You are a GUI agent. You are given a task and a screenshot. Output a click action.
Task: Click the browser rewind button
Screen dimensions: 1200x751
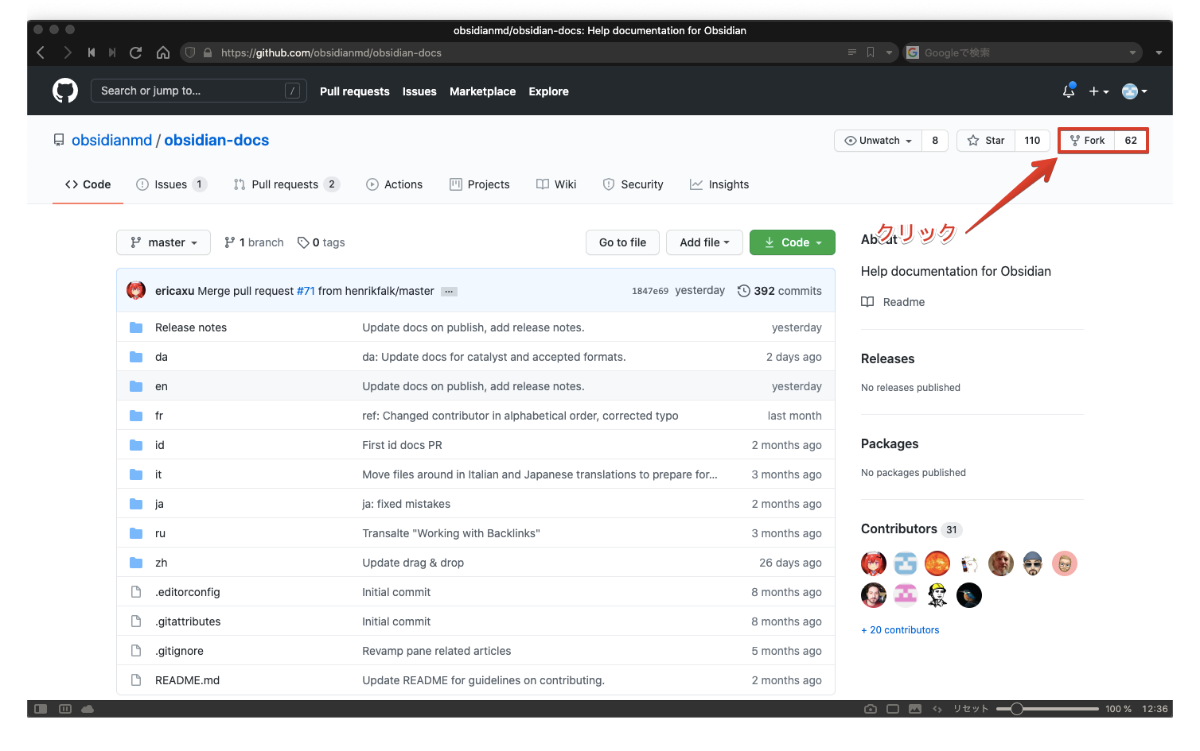(x=91, y=53)
